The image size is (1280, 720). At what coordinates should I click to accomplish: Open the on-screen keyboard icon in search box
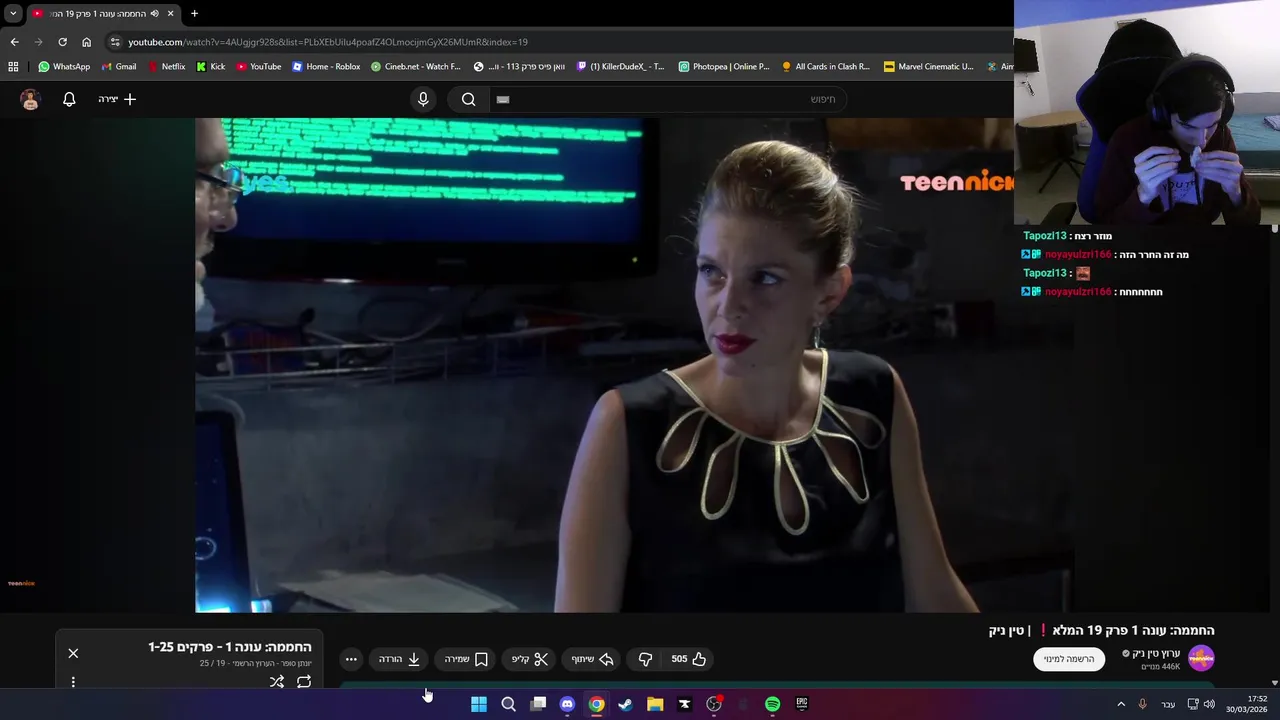503,99
